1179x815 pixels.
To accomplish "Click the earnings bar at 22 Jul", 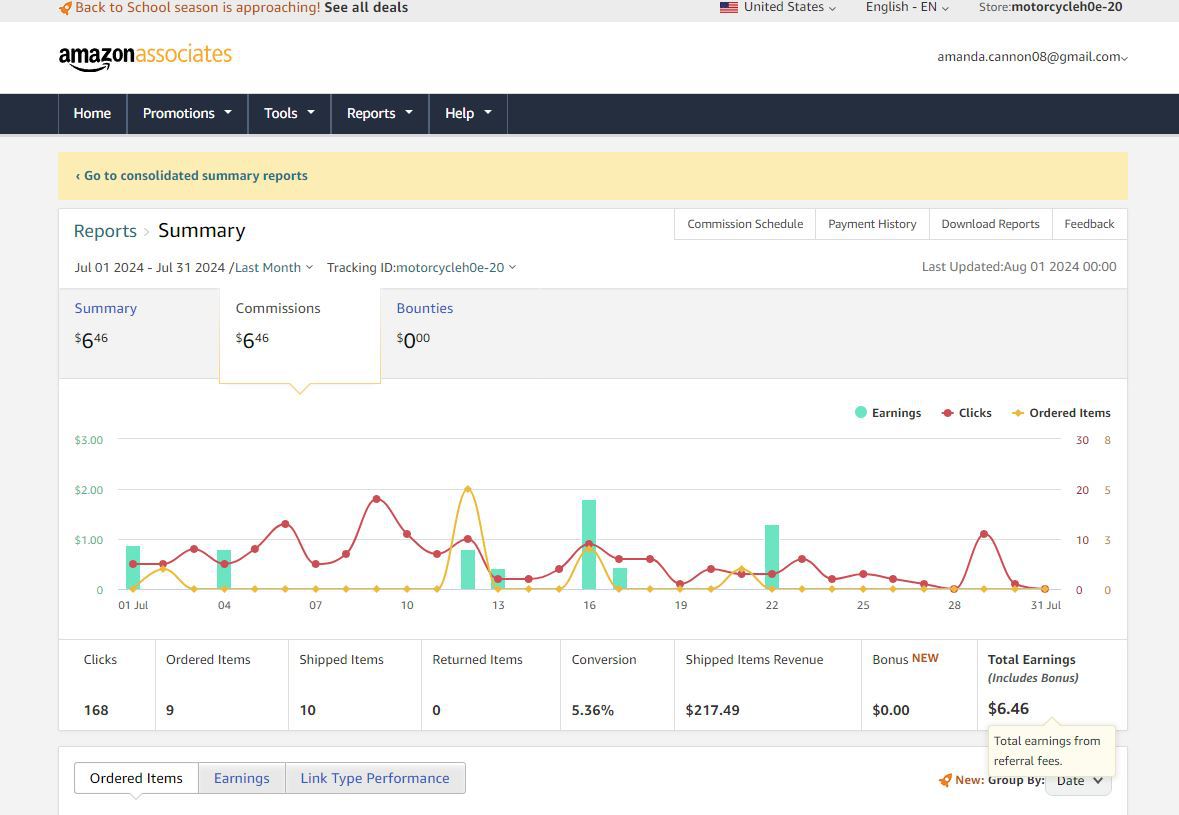I will pos(771,557).
